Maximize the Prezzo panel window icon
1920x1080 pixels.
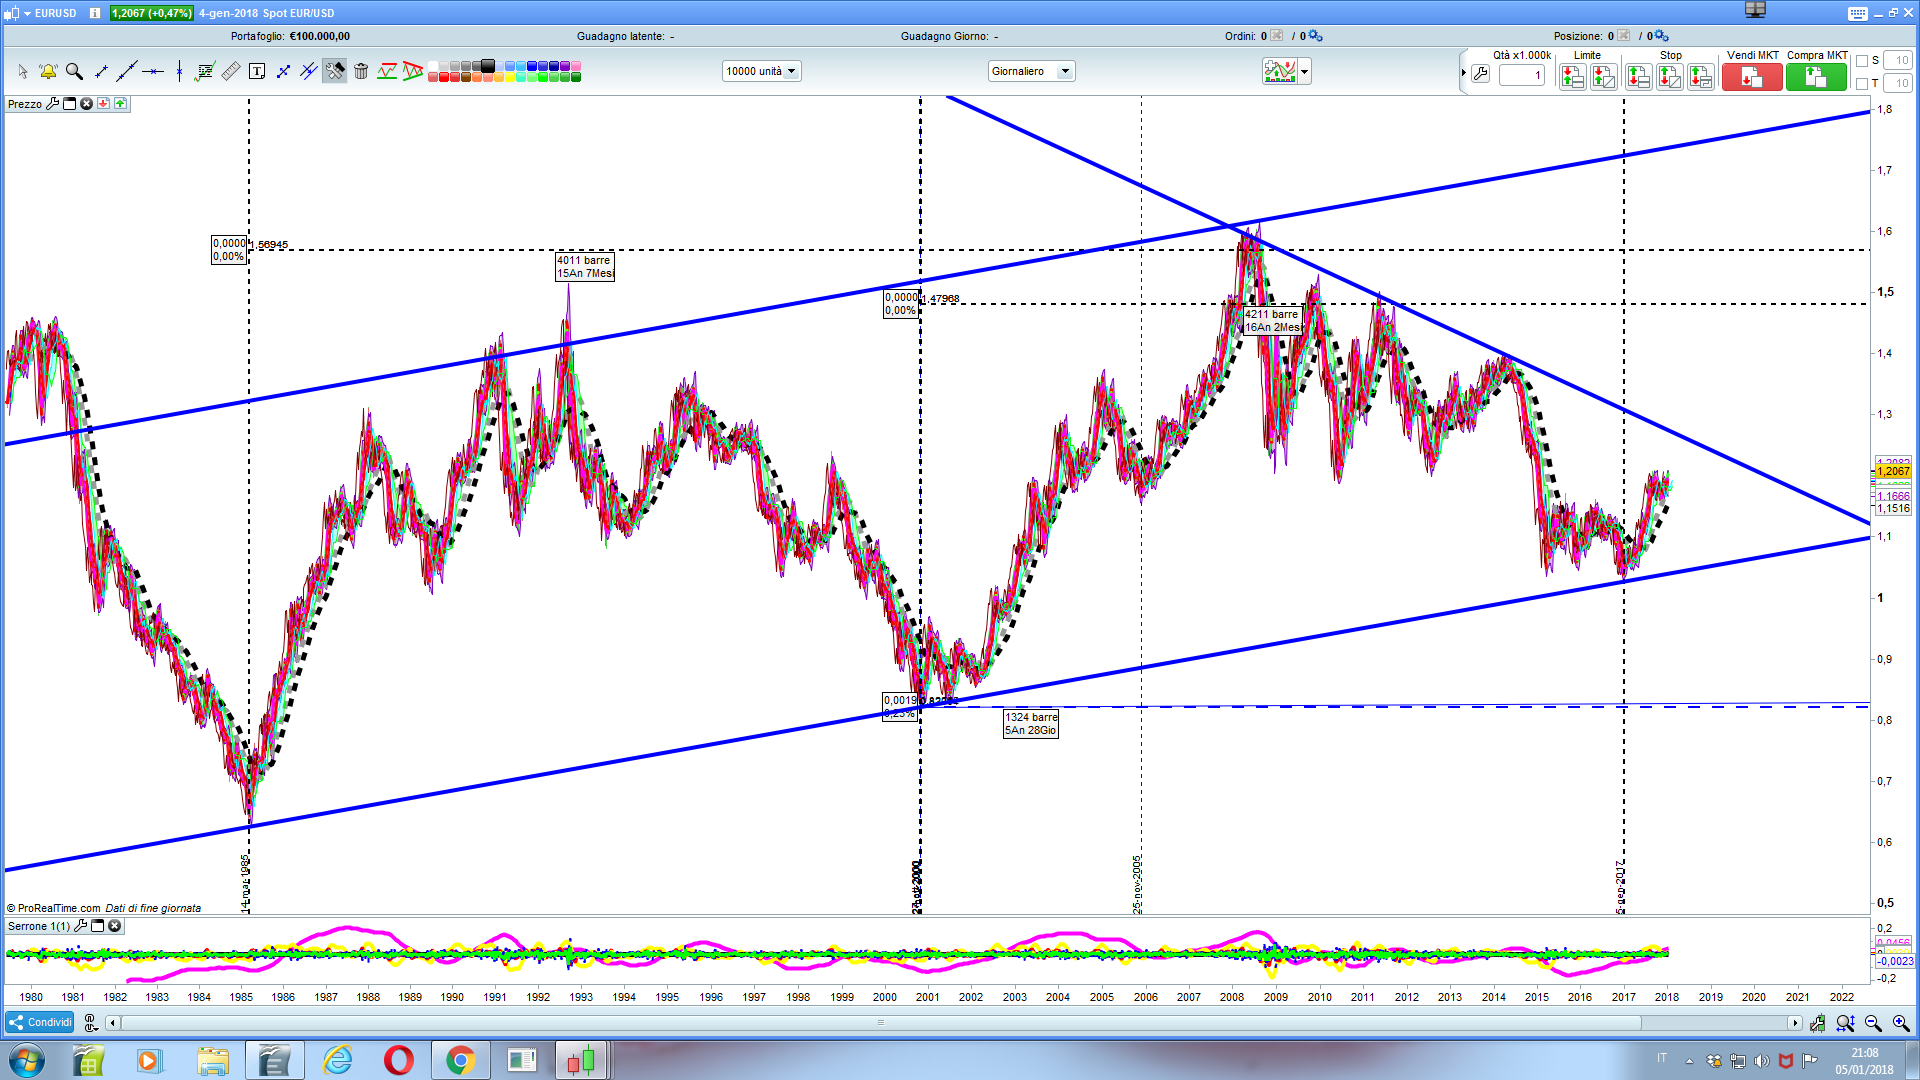pos(70,103)
